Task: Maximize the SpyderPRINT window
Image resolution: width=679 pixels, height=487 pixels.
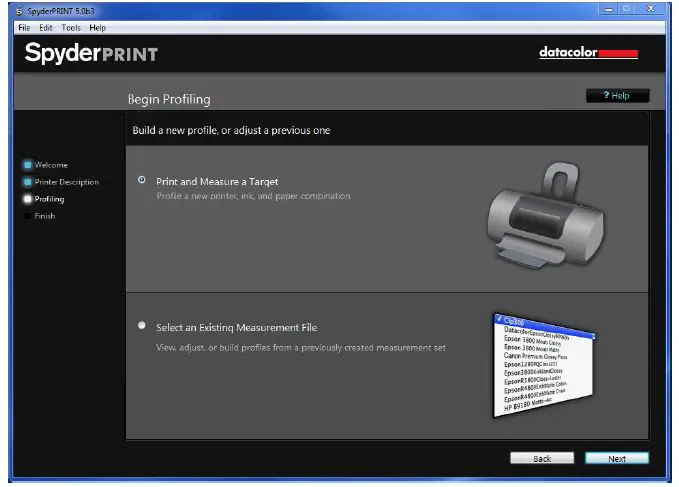Action: pos(627,9)
